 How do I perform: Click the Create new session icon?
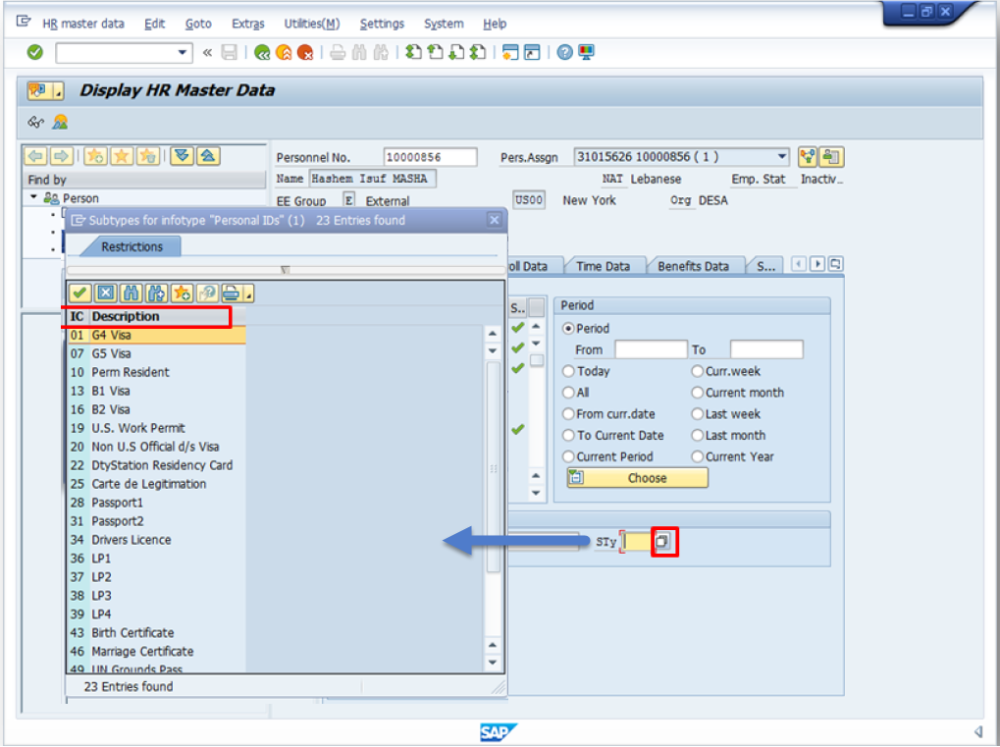pyautogui.click(x=510, y=52)
